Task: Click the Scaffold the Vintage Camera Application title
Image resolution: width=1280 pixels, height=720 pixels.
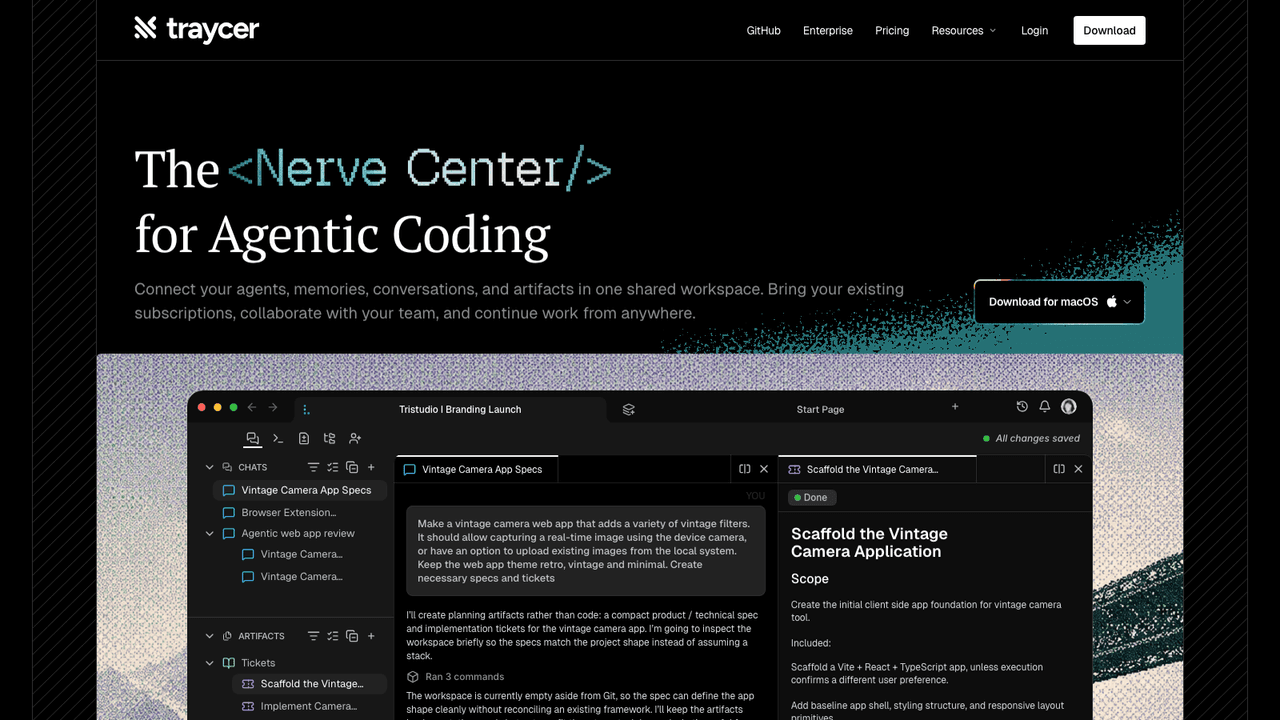Action: click(x=869, y=543)
